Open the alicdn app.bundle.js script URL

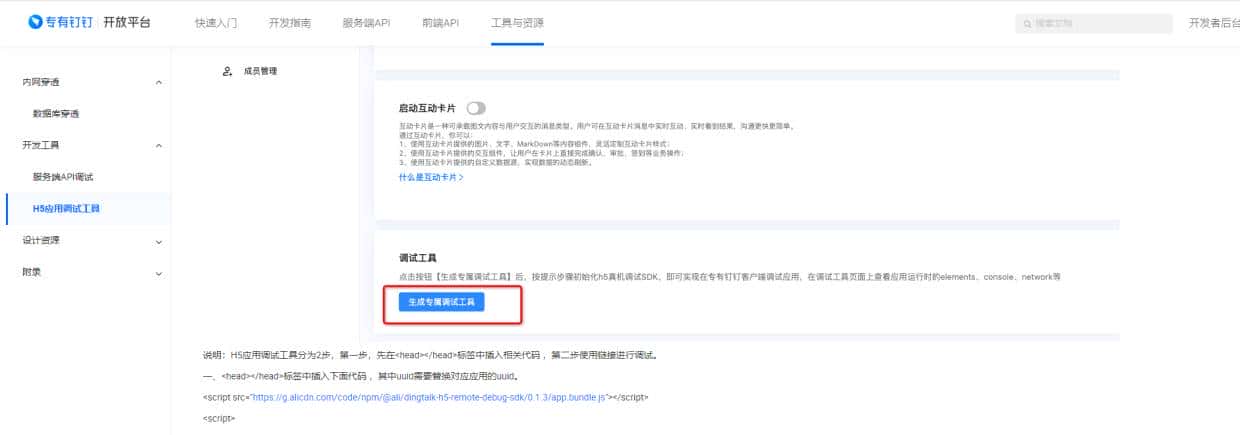(429, 397)
